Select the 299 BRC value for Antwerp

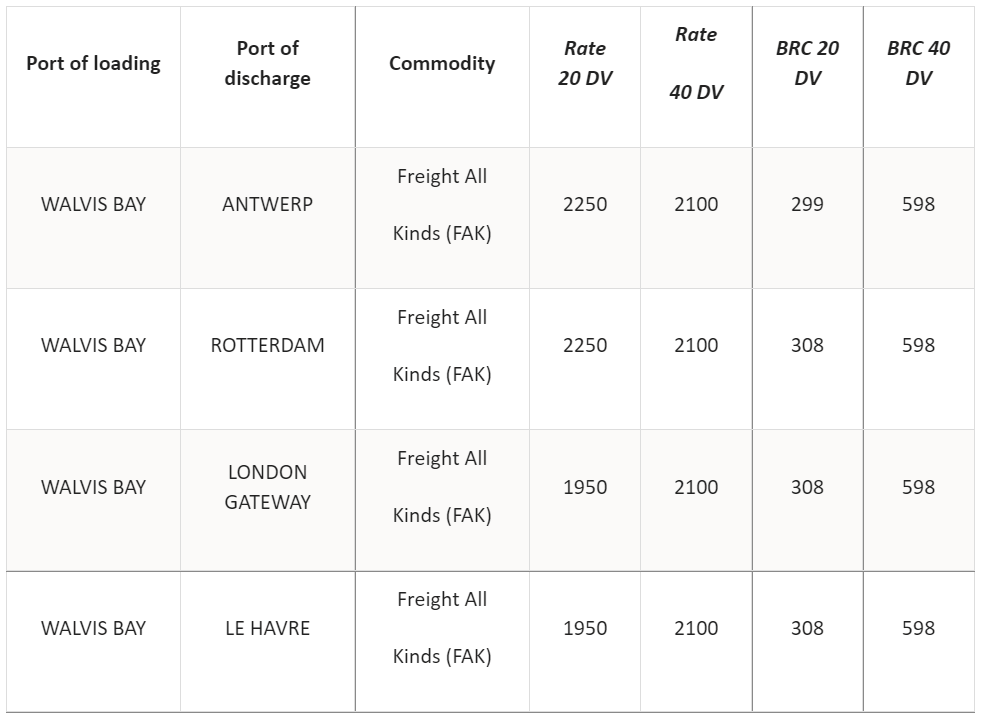(x=807, y=204)
